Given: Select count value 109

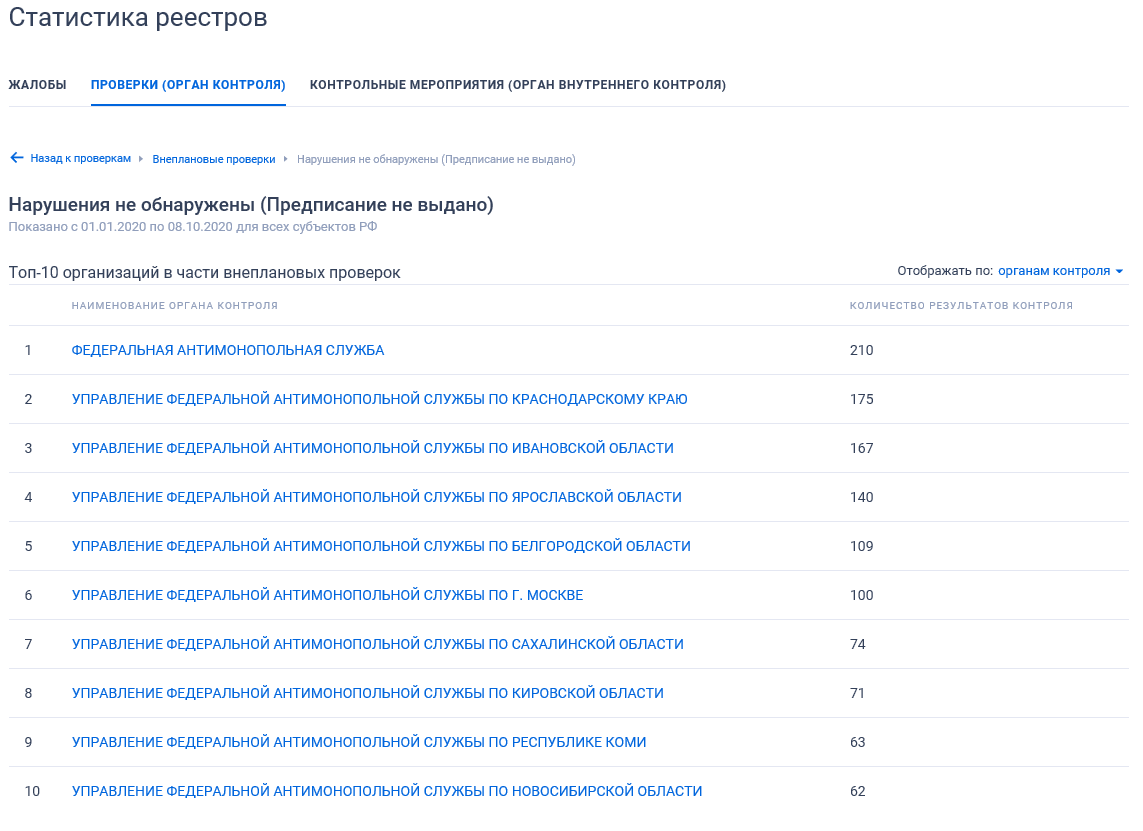Looking at the screenshot, I should [861, 546].
